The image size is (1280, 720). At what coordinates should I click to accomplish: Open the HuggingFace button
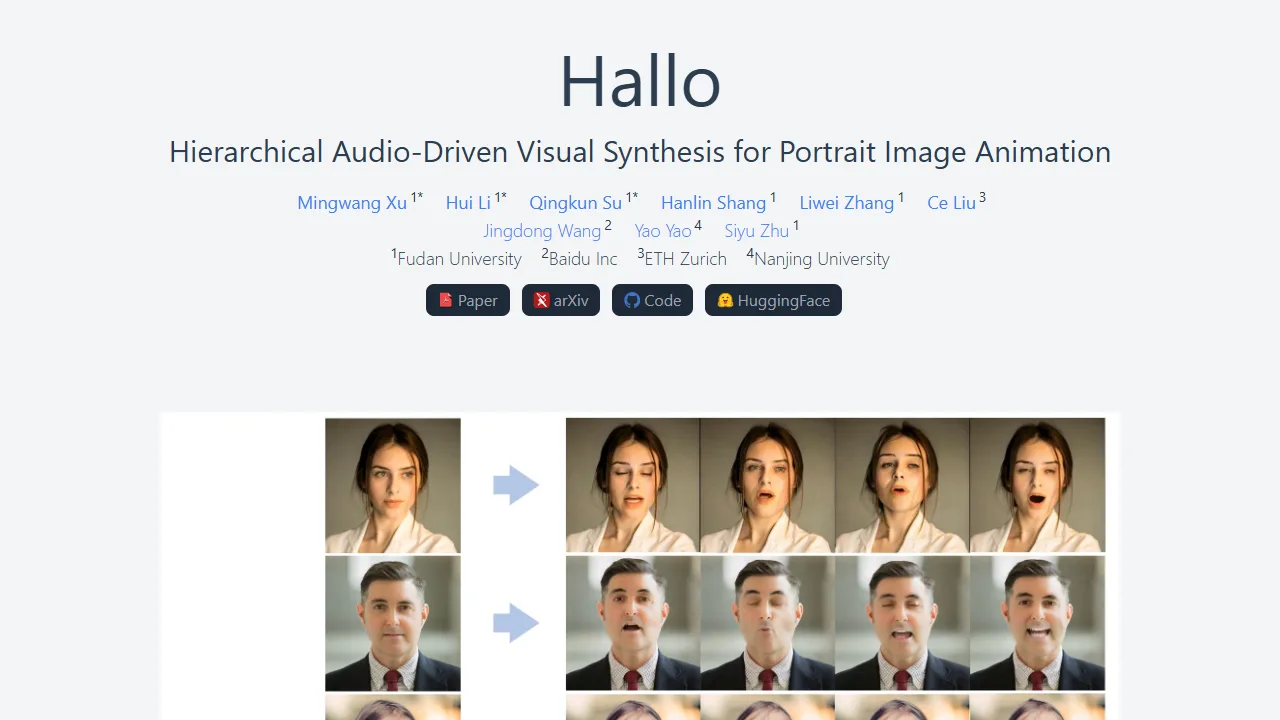tap(773, 300)
